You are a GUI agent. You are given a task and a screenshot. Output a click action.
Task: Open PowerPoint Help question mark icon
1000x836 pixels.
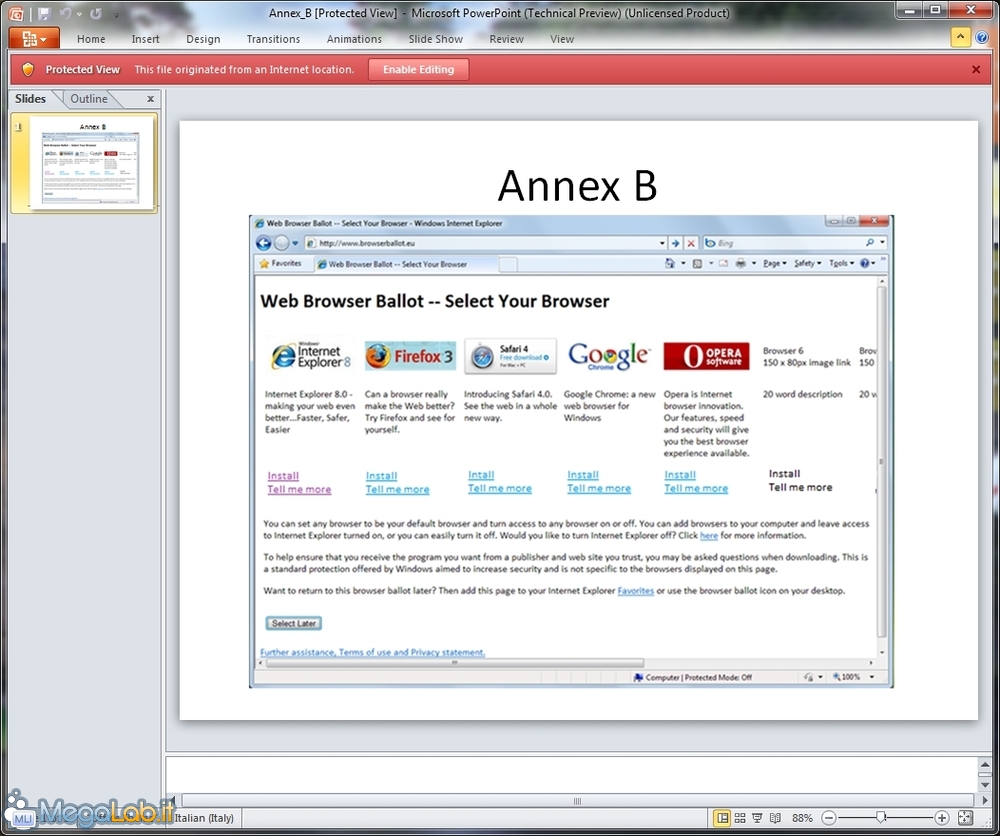coord(982,38)
